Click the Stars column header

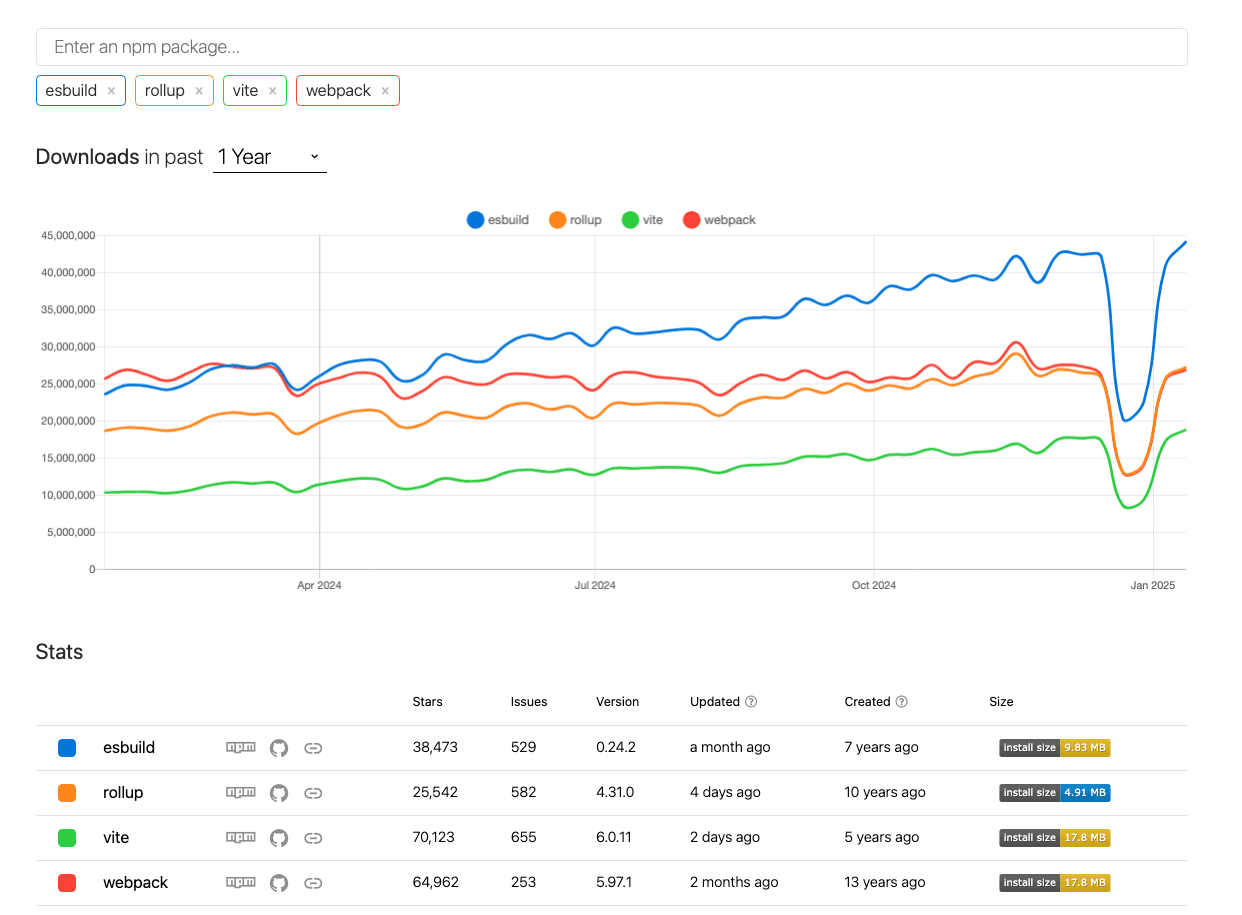pos(427,702)
